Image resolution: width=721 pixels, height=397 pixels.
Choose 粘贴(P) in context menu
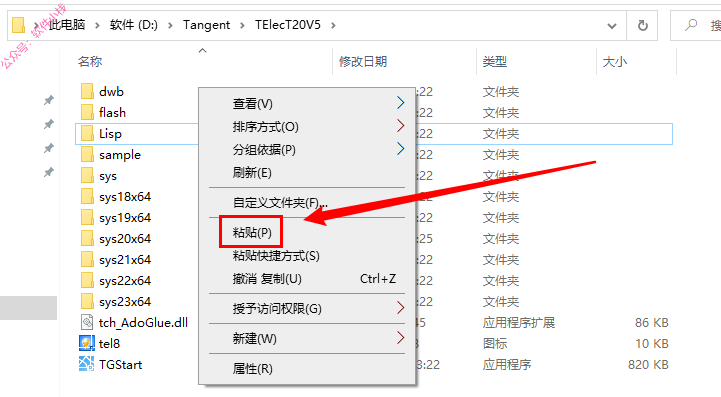(307, 232)
